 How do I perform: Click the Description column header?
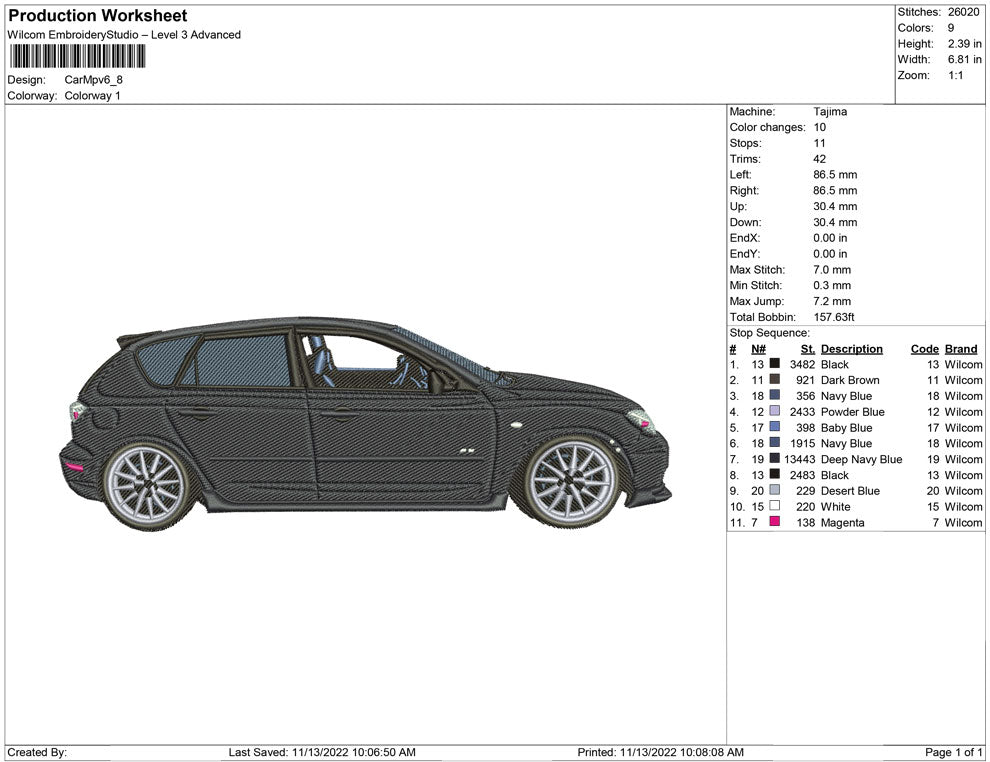coord(851,349)
